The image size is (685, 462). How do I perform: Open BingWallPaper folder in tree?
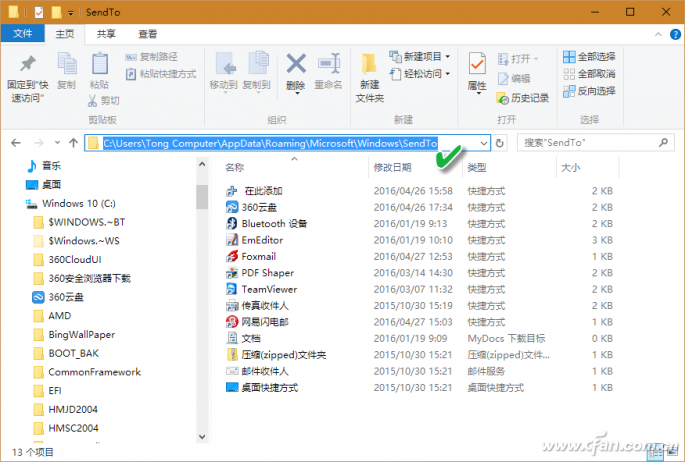pyautogui.click(x=75, y=335)
